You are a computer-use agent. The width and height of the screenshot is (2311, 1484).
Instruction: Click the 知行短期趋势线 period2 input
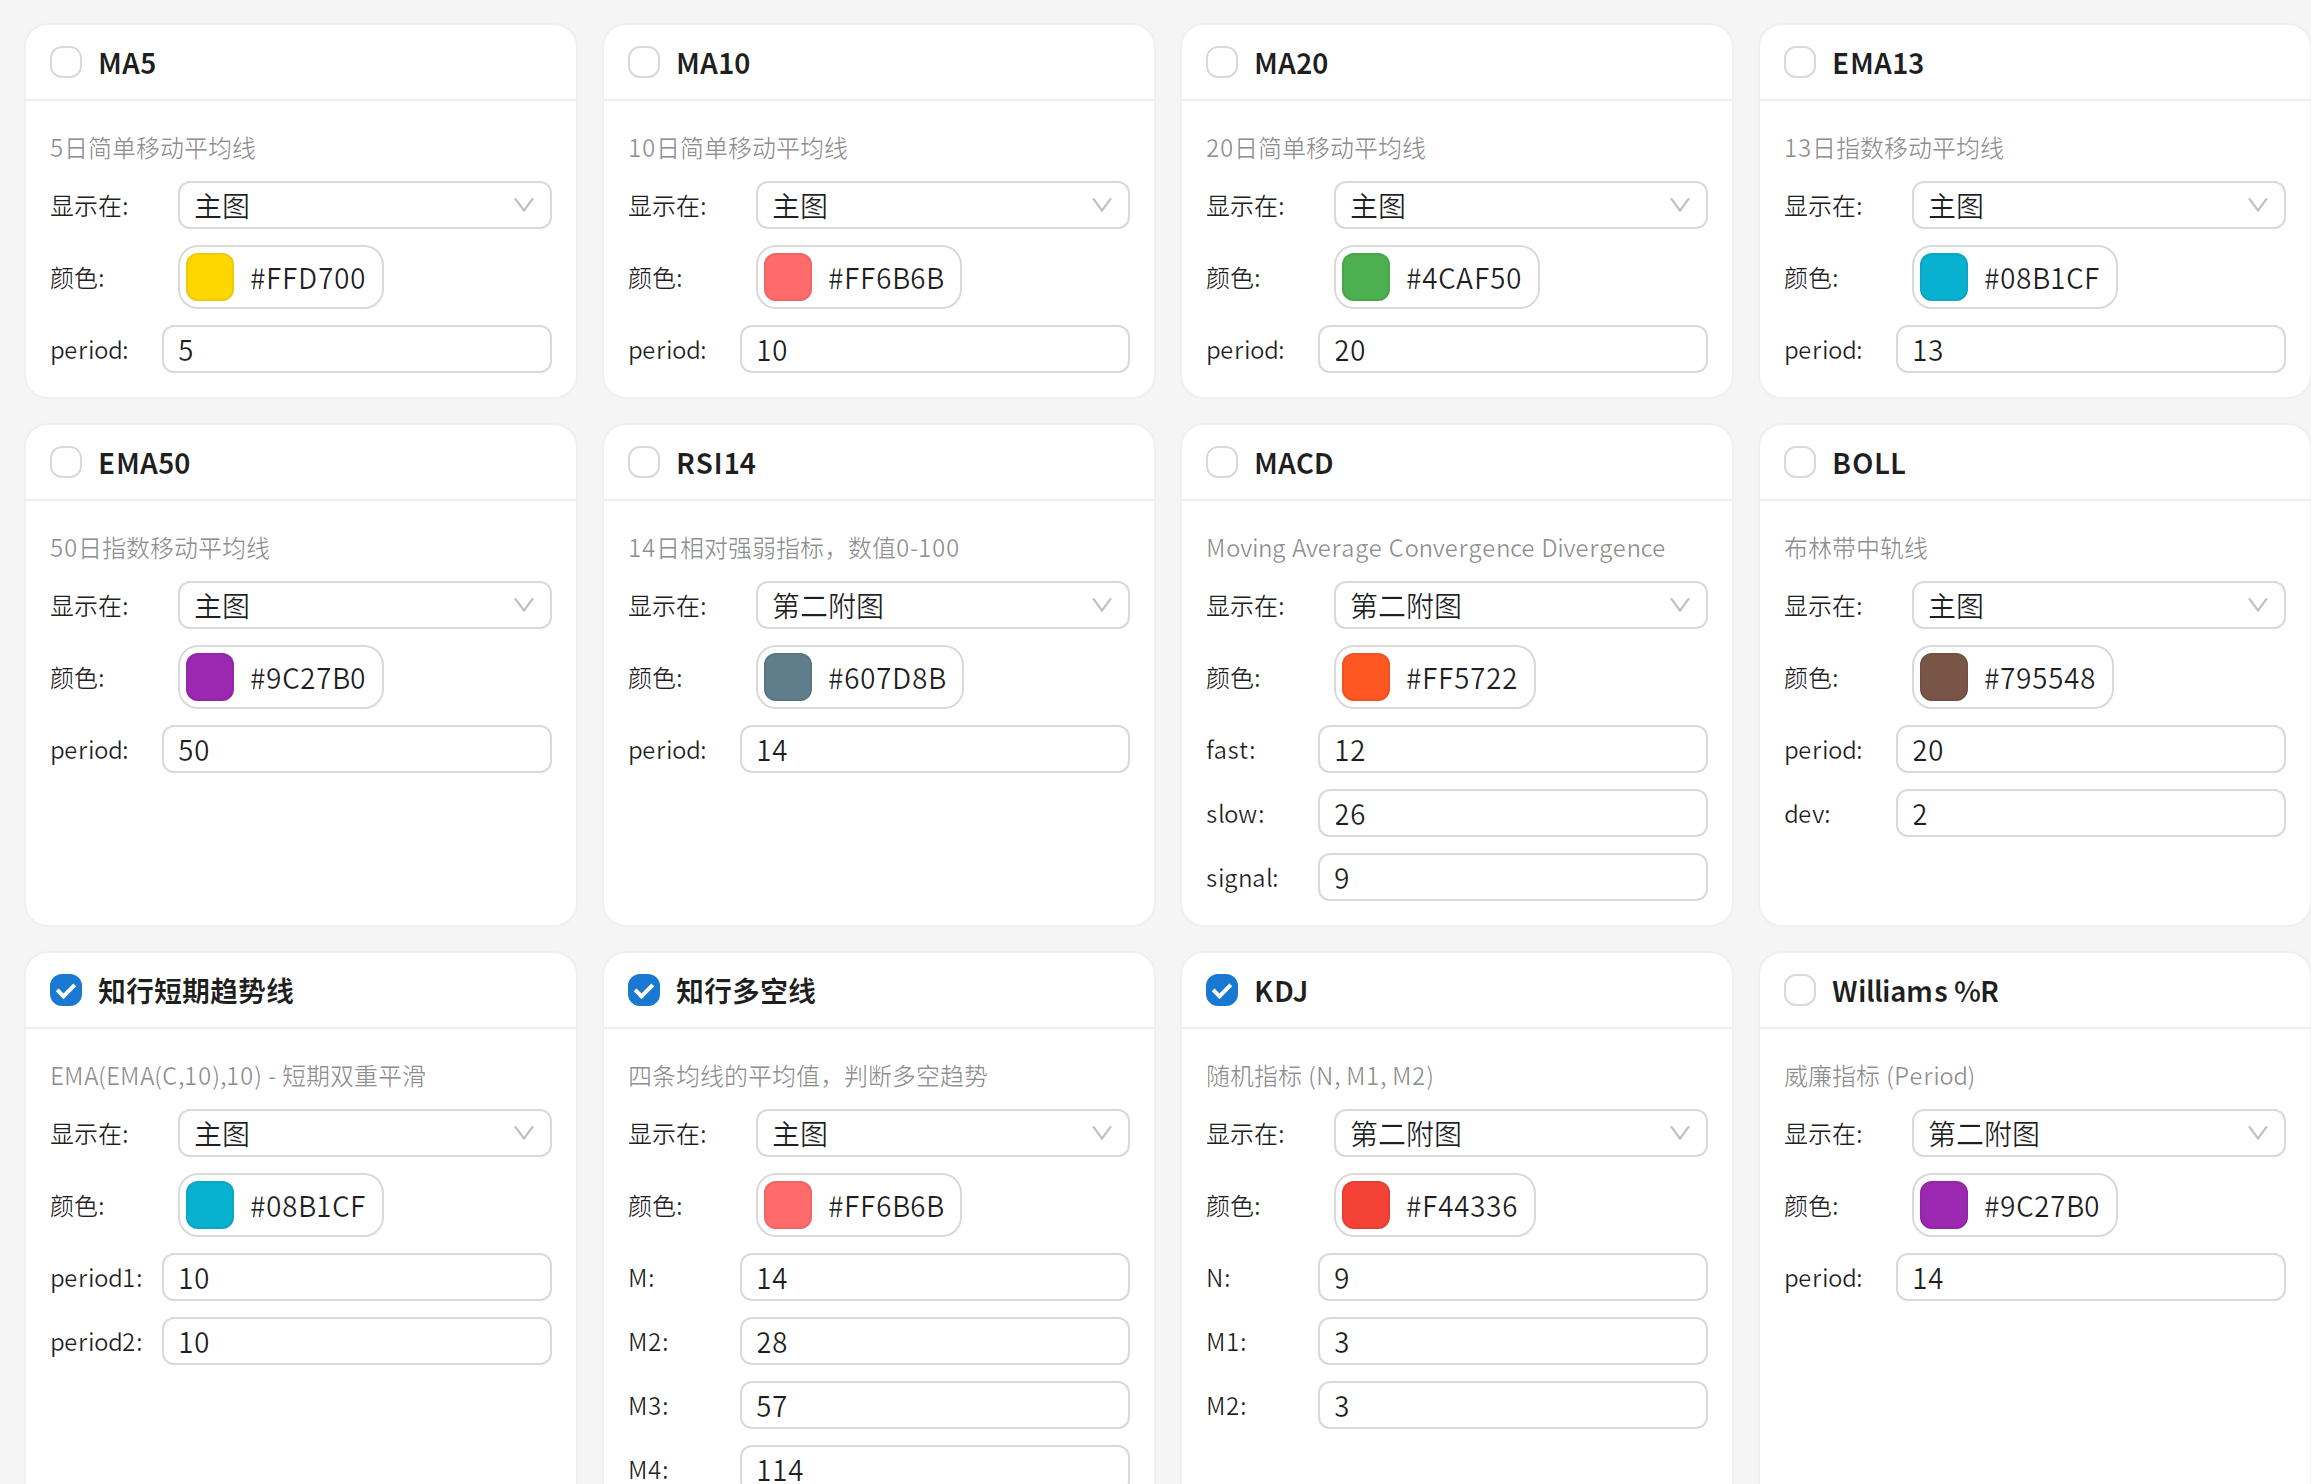pyautogui.click(x=356, y=1342)
